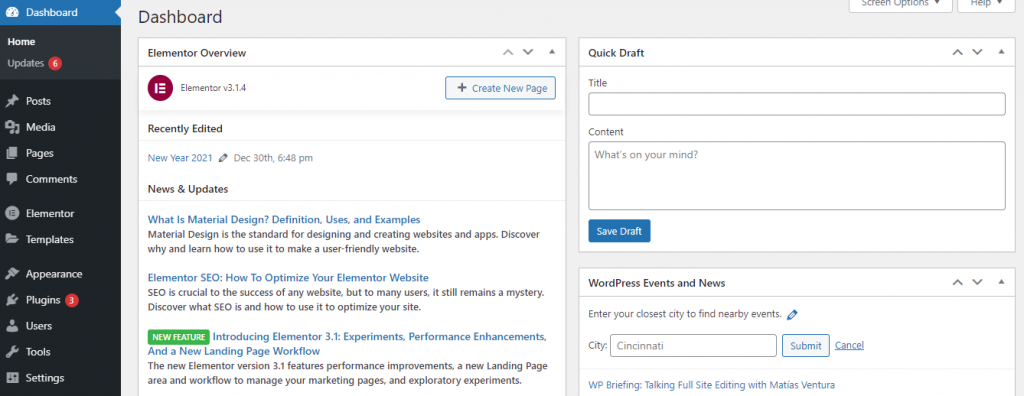Click the Recently Edited heading
The image size is (1024, 396).
click(x=185, y=129)
